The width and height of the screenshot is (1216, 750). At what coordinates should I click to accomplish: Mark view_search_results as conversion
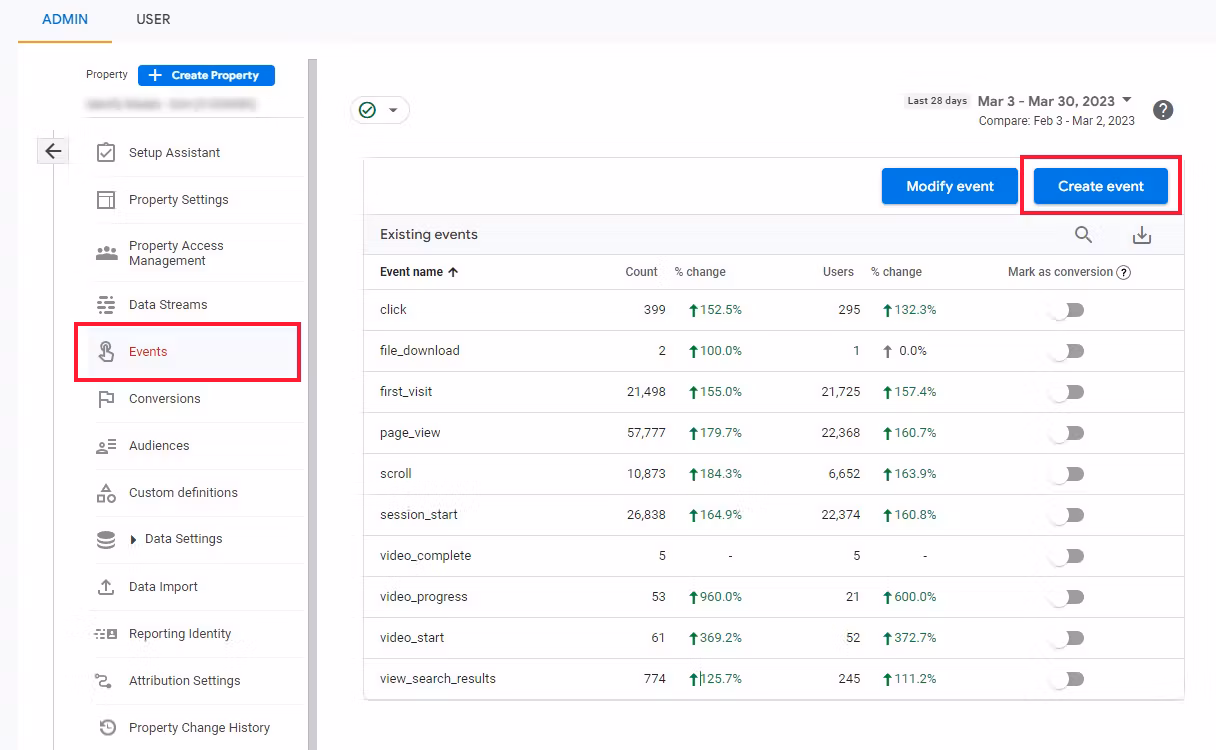[x=1066, y=678]
